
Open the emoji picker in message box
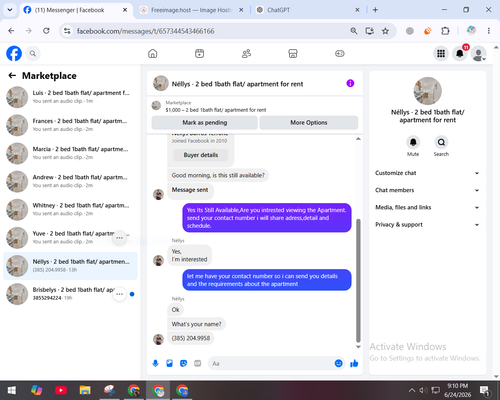coord(338,363)
